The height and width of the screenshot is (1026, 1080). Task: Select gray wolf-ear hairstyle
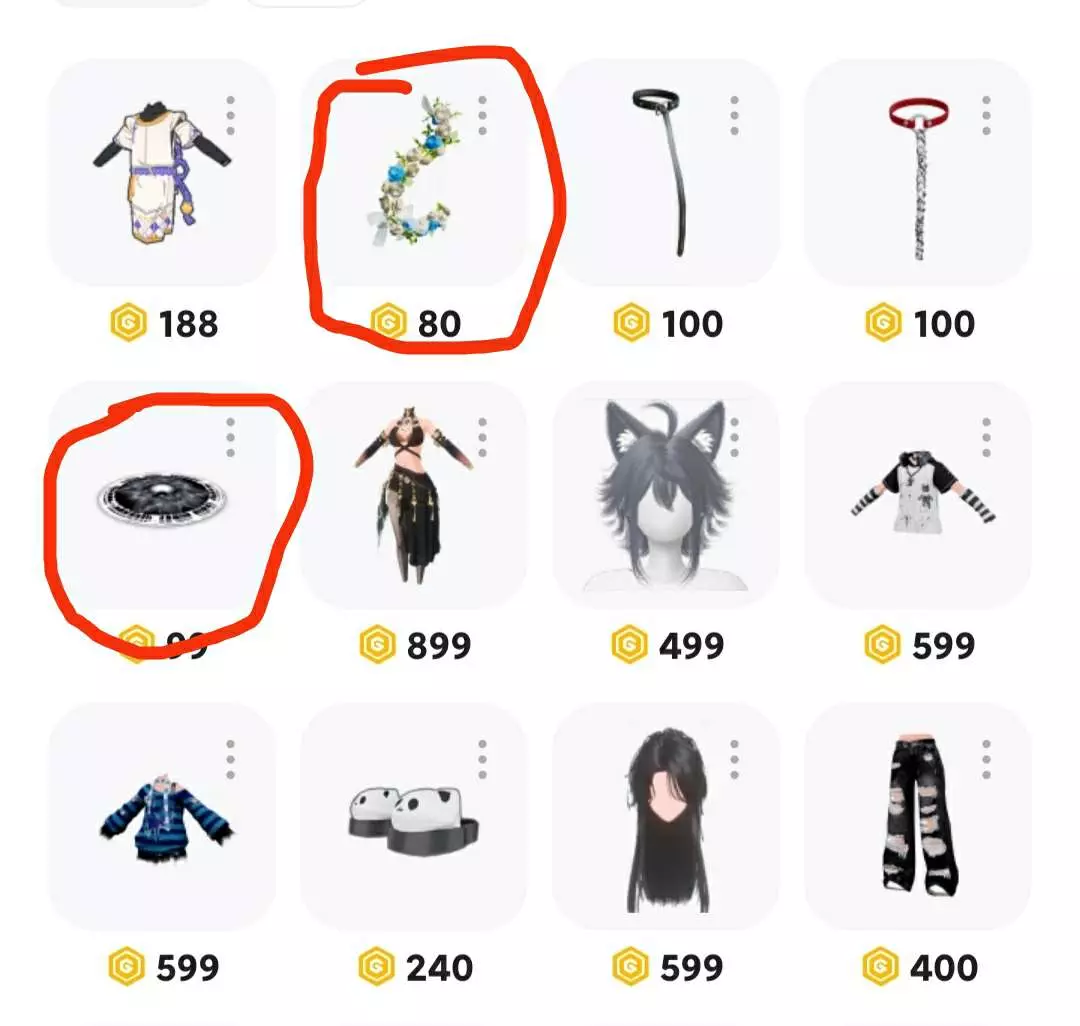pos(666,494)
